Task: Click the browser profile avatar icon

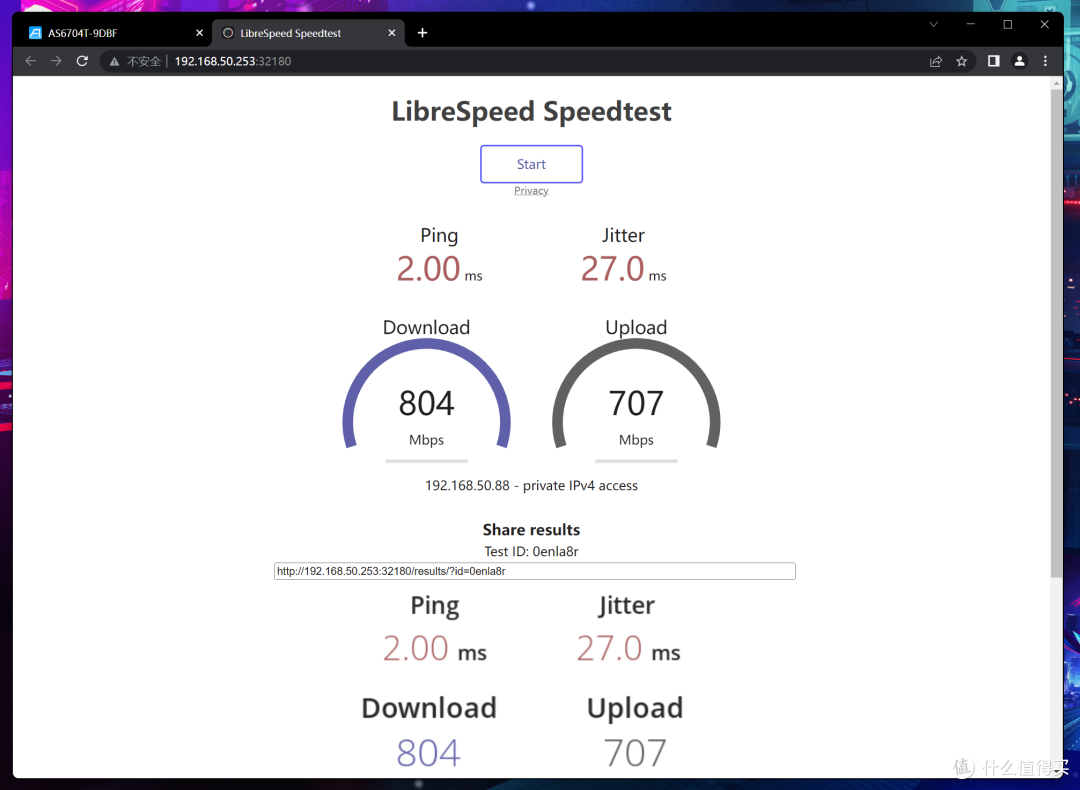Action: pos(1019,61)
